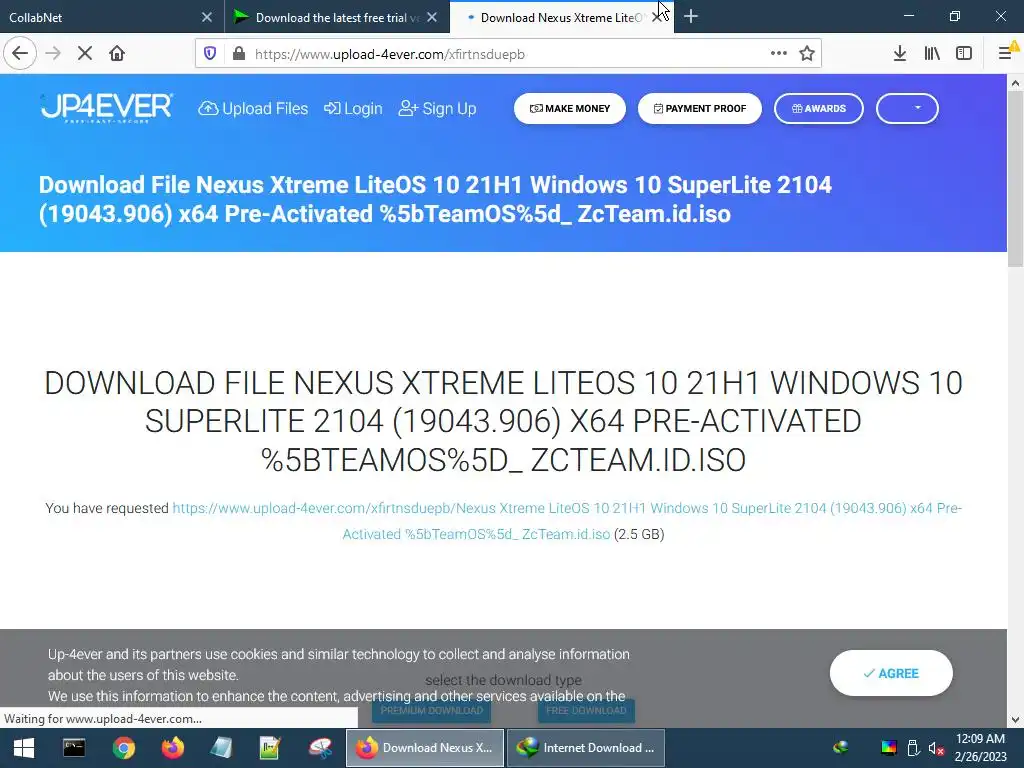Image resolution: width=1024 pixels, height=768 pixels.
Task: Open the green chart taskbar app
Action: pyautogui.click(x=270, y=748)
